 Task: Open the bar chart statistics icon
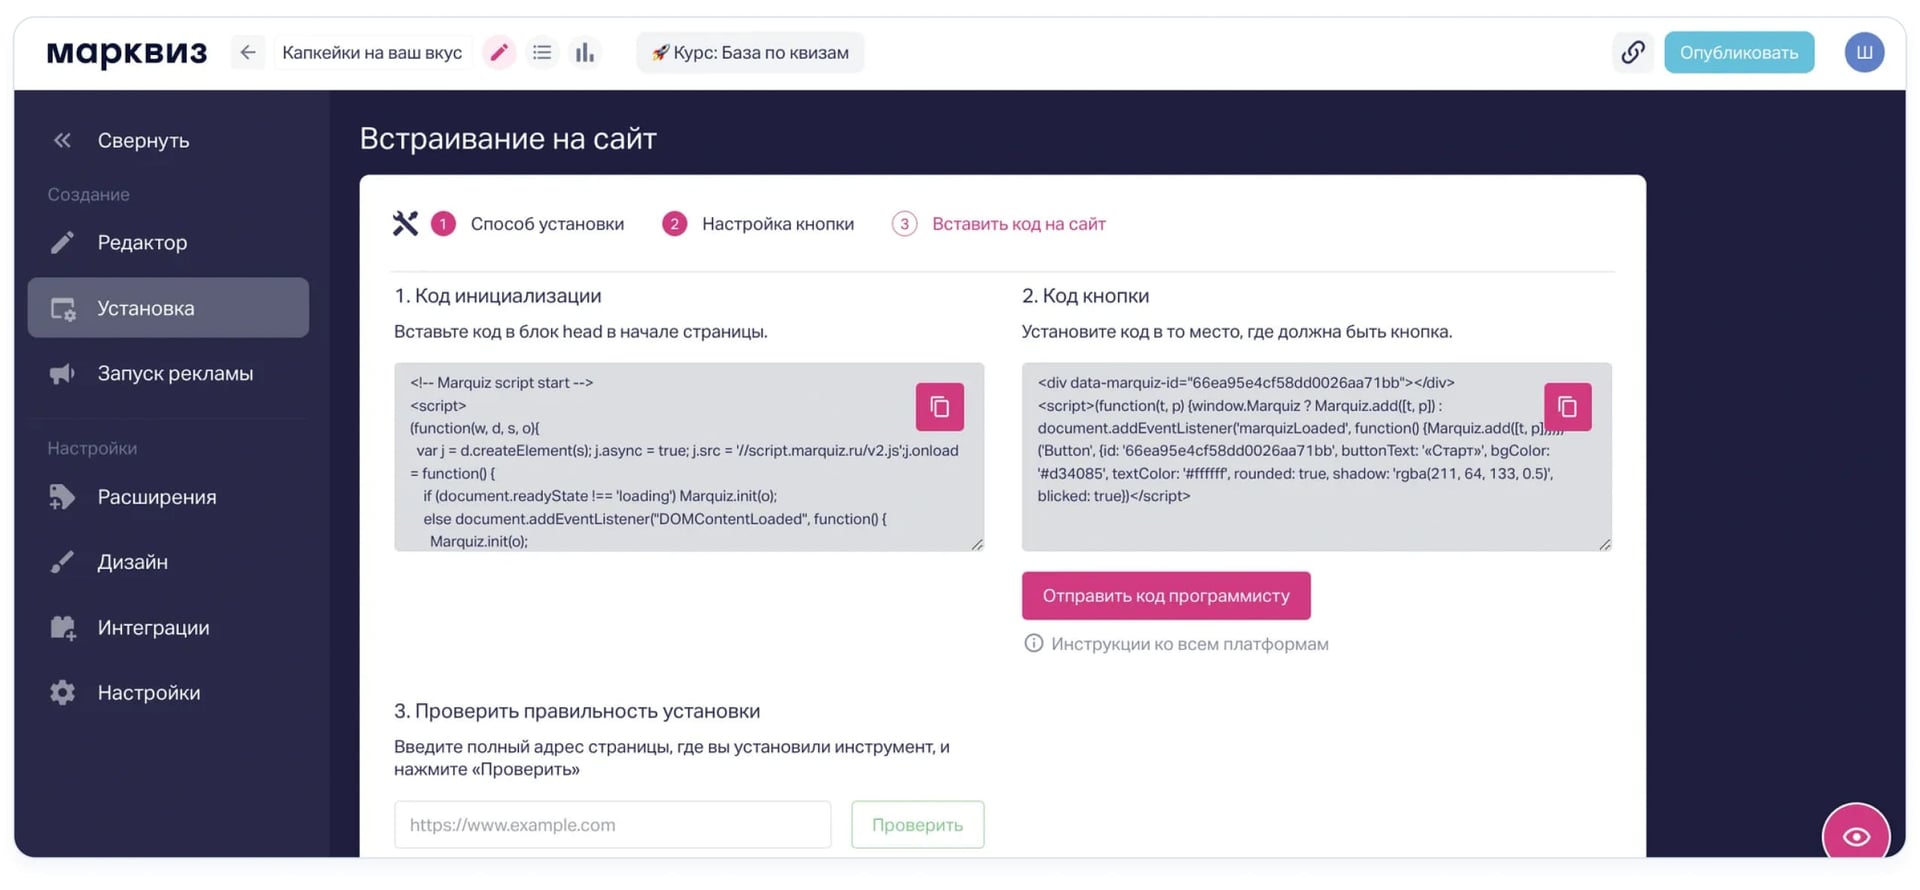click(585, 52)
